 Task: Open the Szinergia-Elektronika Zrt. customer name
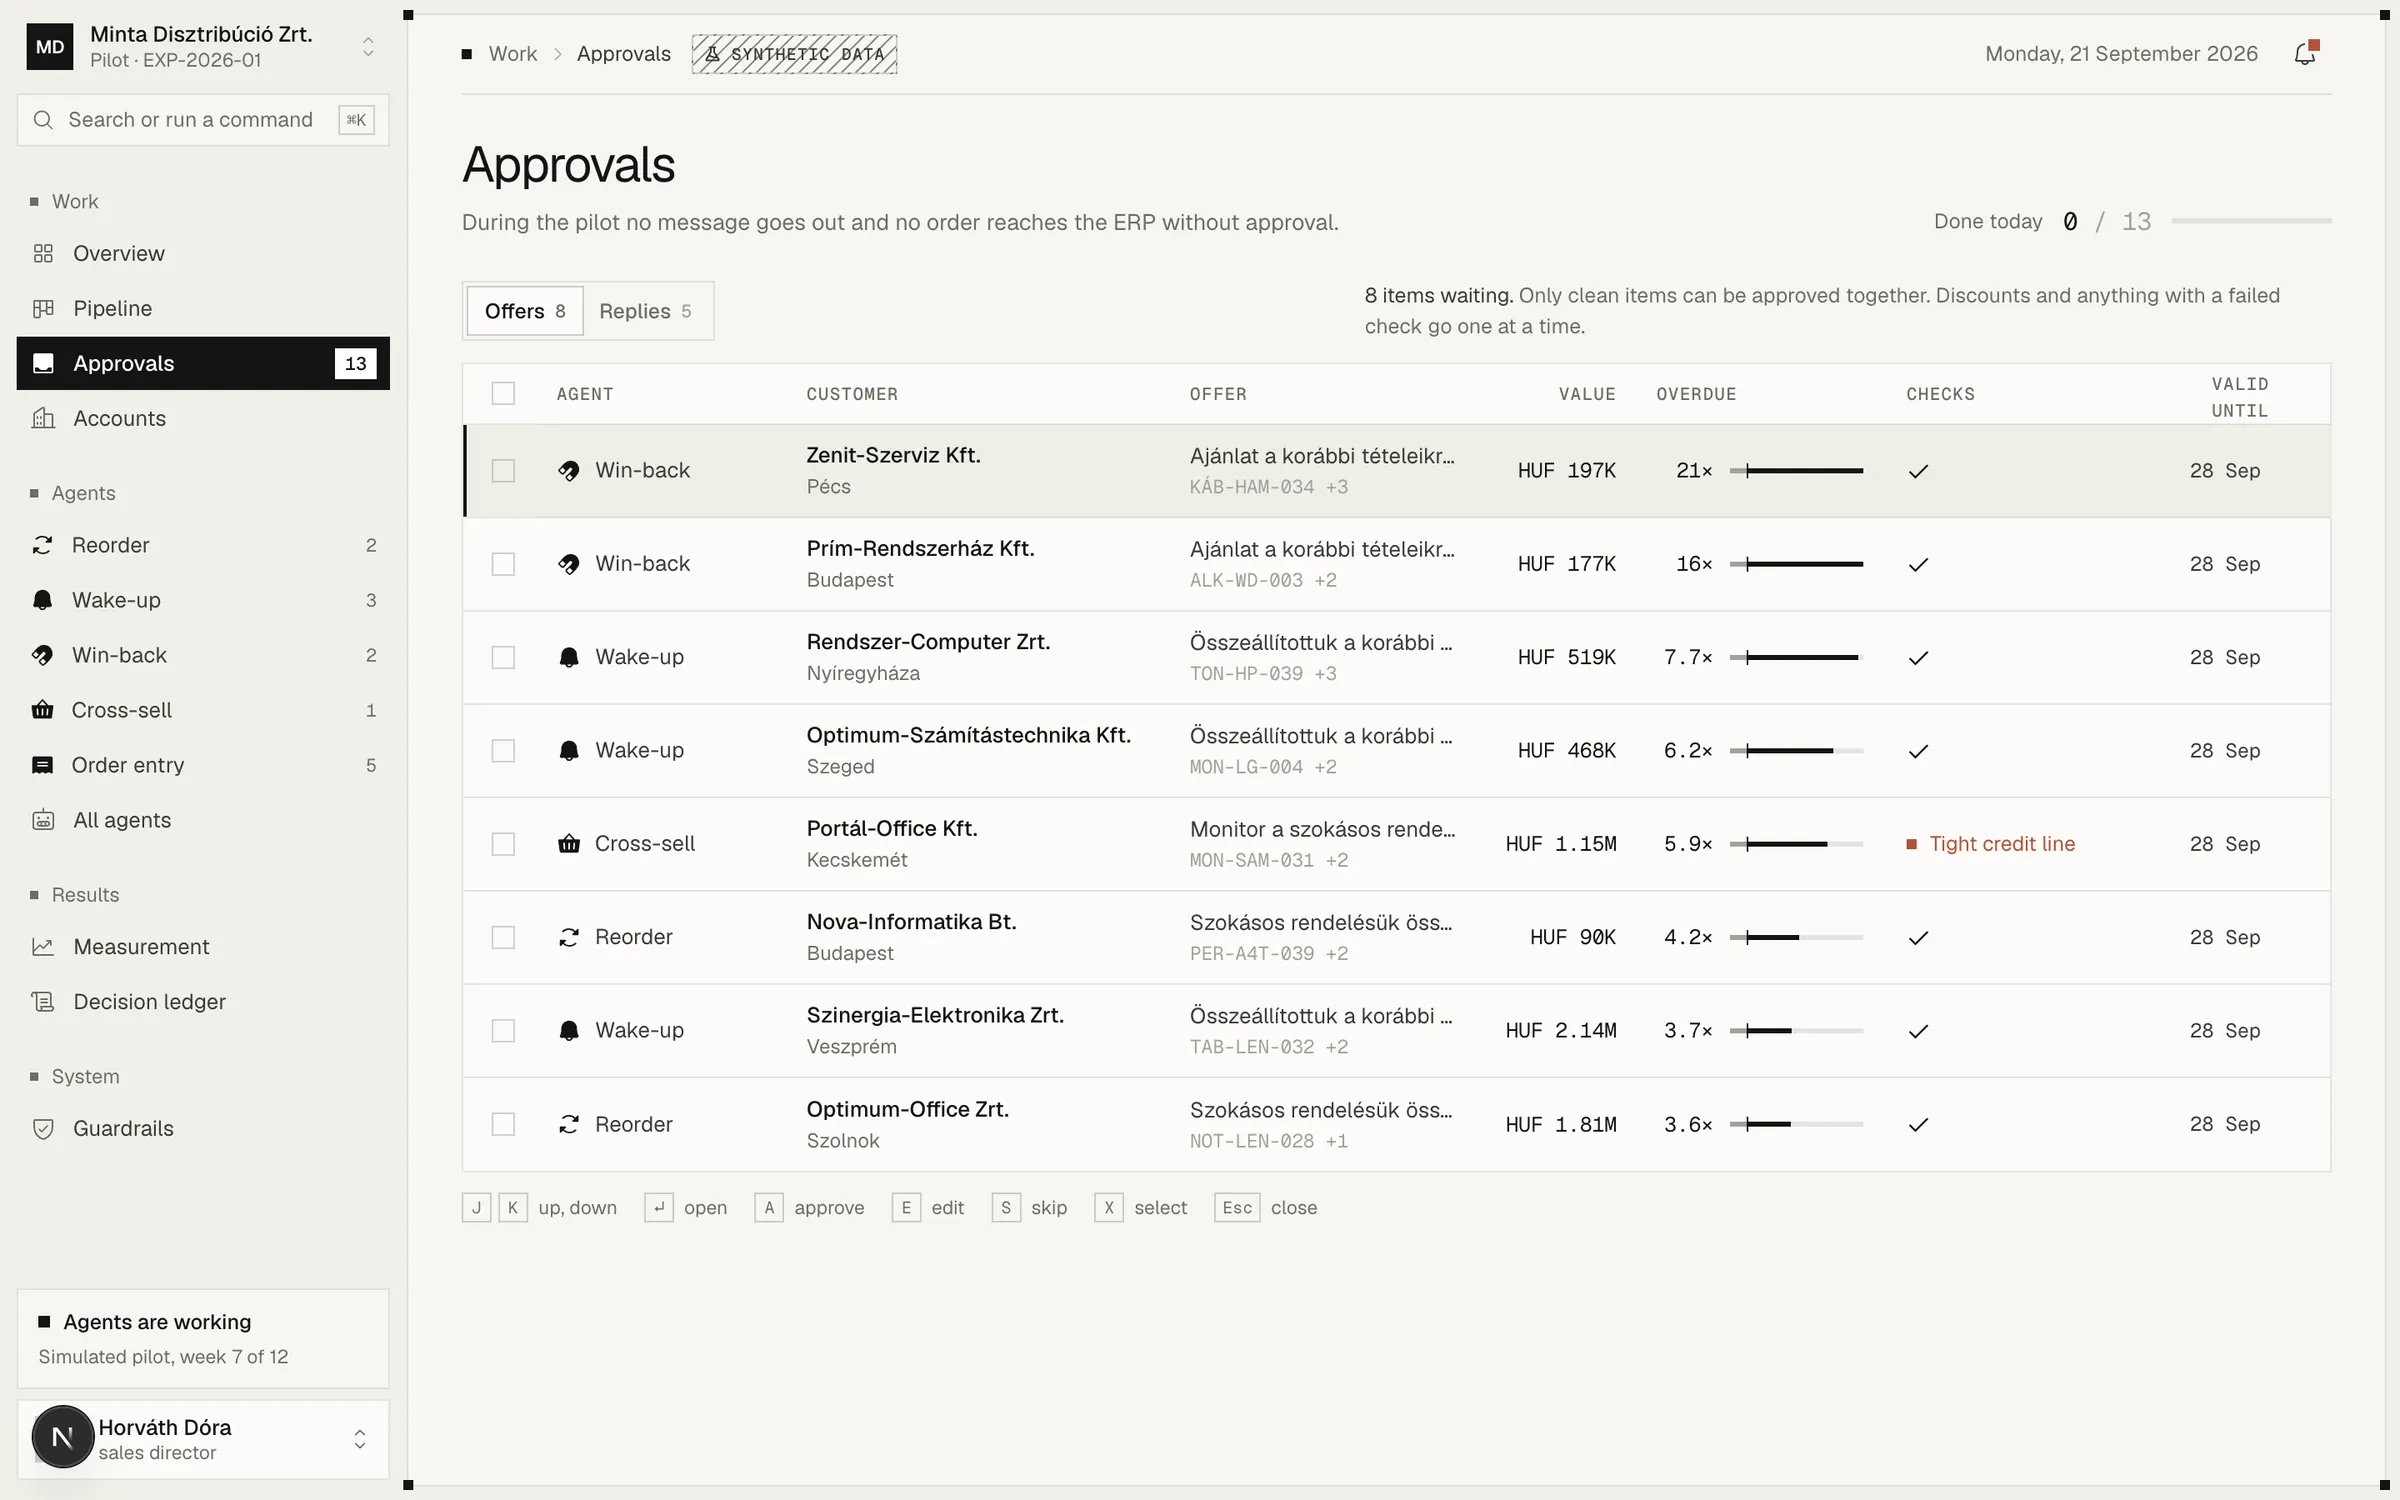click(x=935, y=1015)
